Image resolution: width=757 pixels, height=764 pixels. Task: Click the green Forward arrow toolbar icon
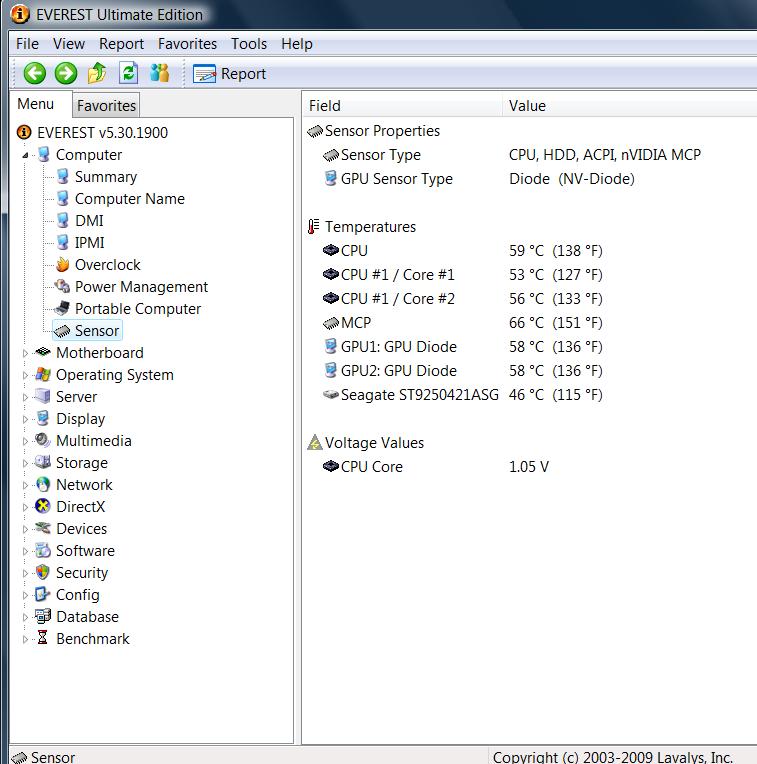click(x=66, y=74)
